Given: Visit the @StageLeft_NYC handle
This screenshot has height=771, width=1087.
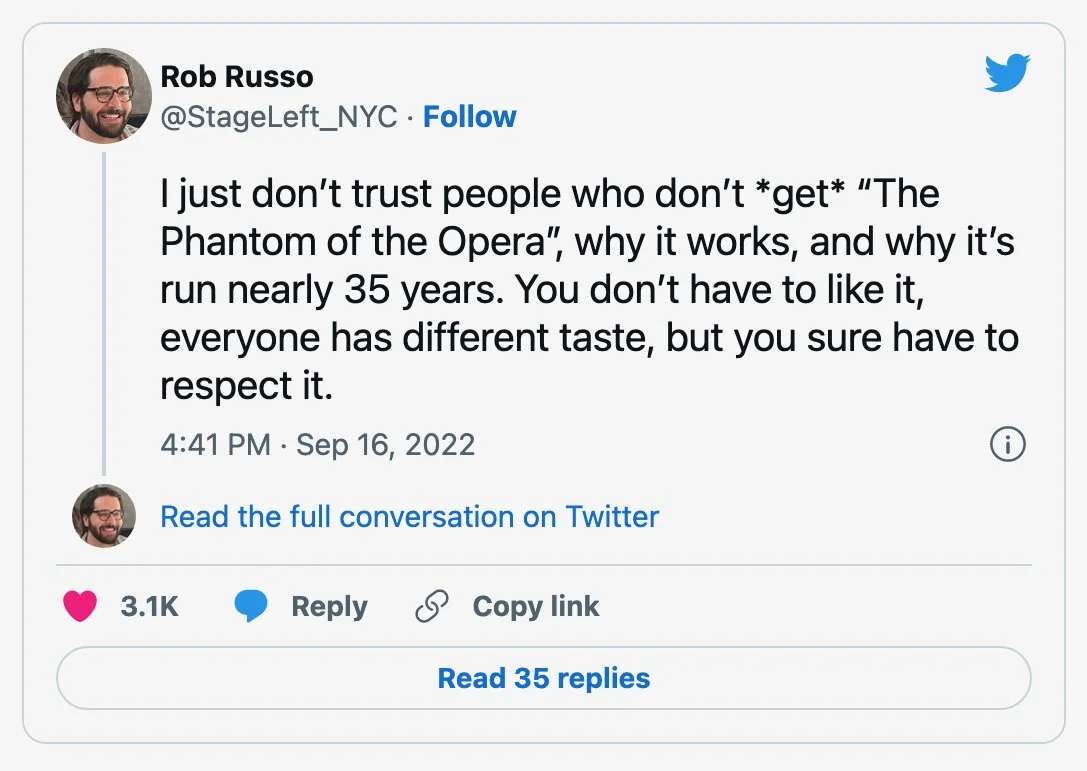Looking at the screenshot, I should click(x=278, y=117).
